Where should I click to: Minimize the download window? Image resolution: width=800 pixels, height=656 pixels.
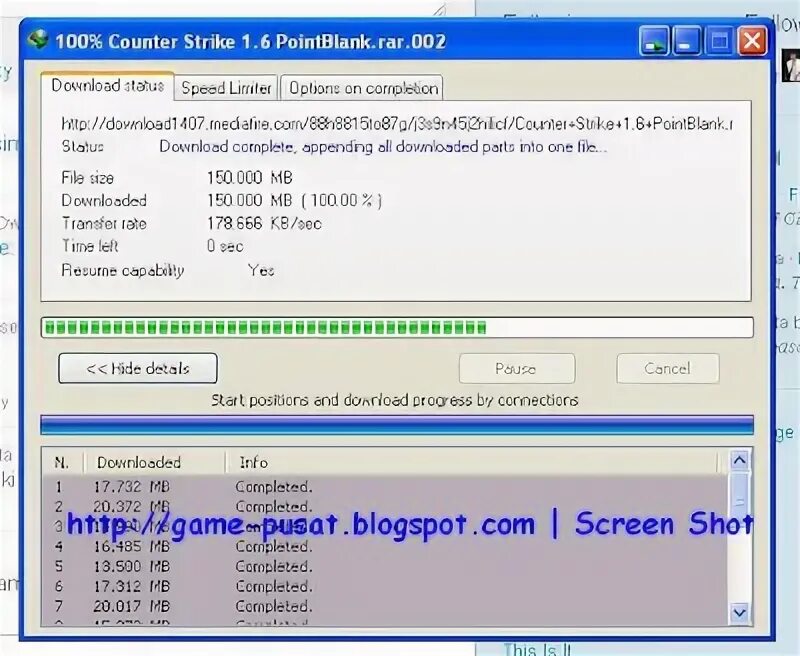click(687, 41)
